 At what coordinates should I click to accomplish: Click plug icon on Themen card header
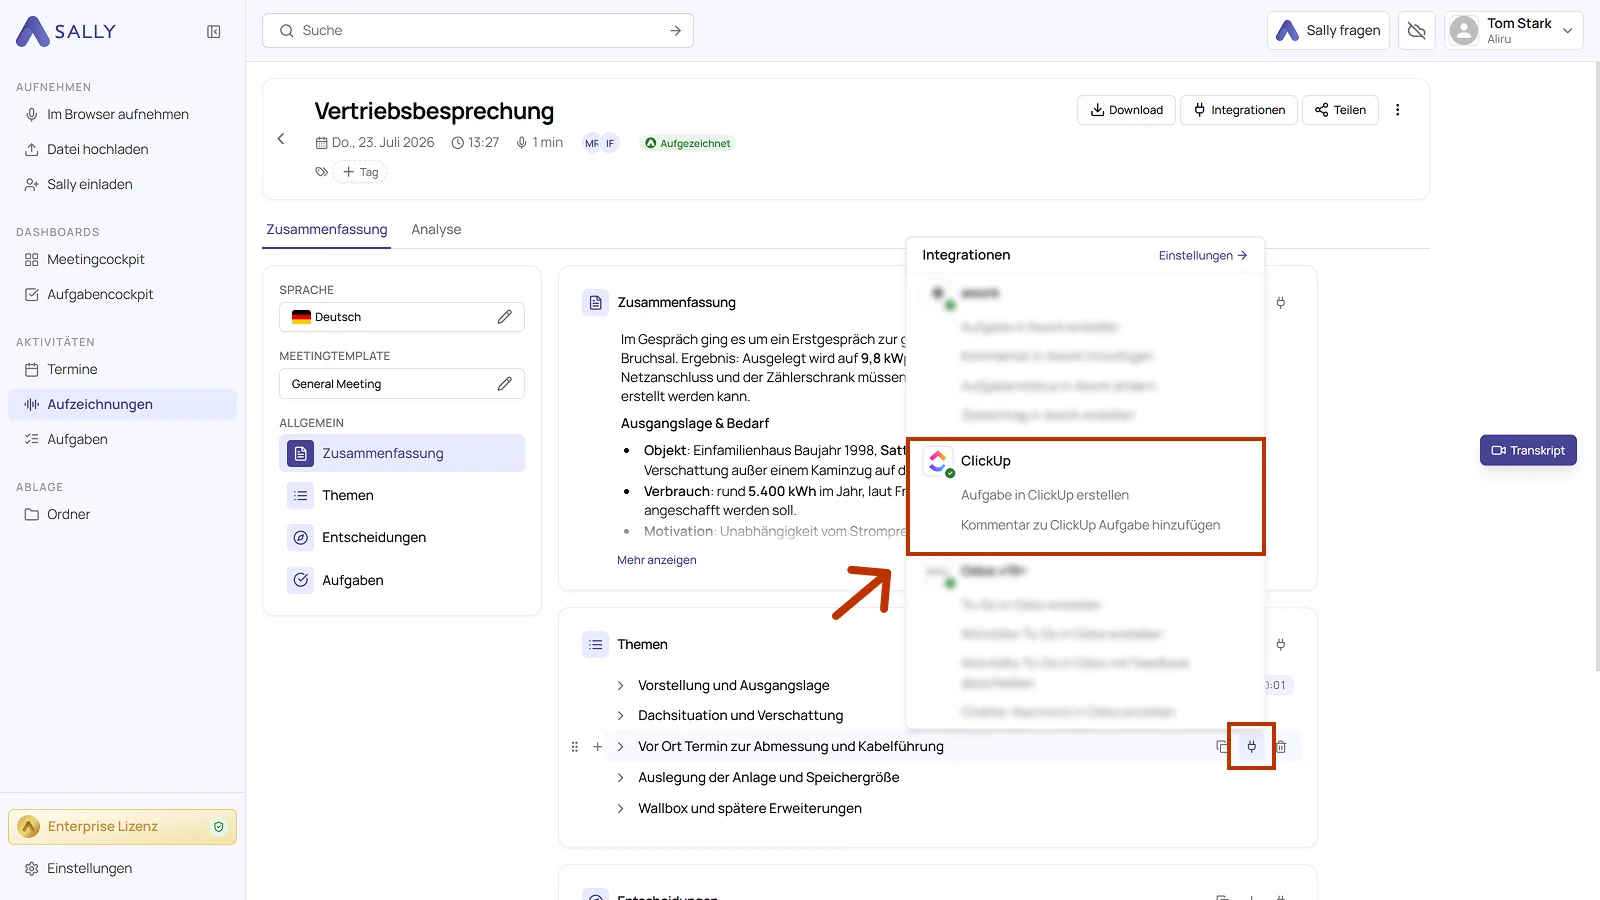tap(1281, 645)
